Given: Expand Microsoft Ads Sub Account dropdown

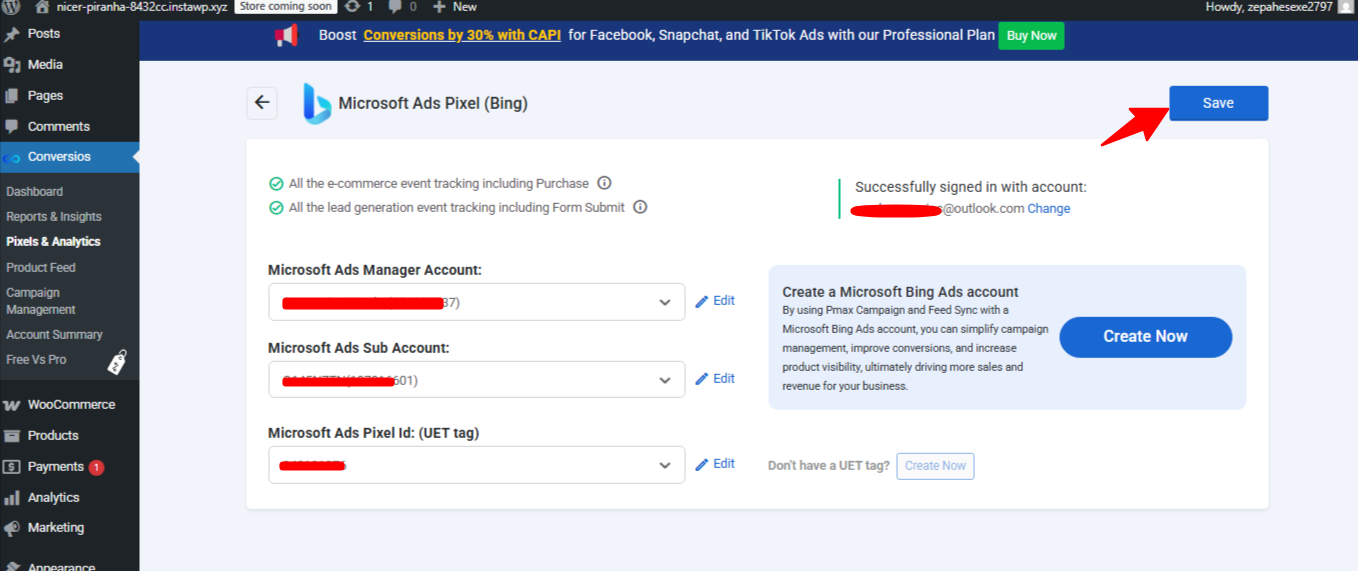Looking at the screenshot, I should (476, 380).
